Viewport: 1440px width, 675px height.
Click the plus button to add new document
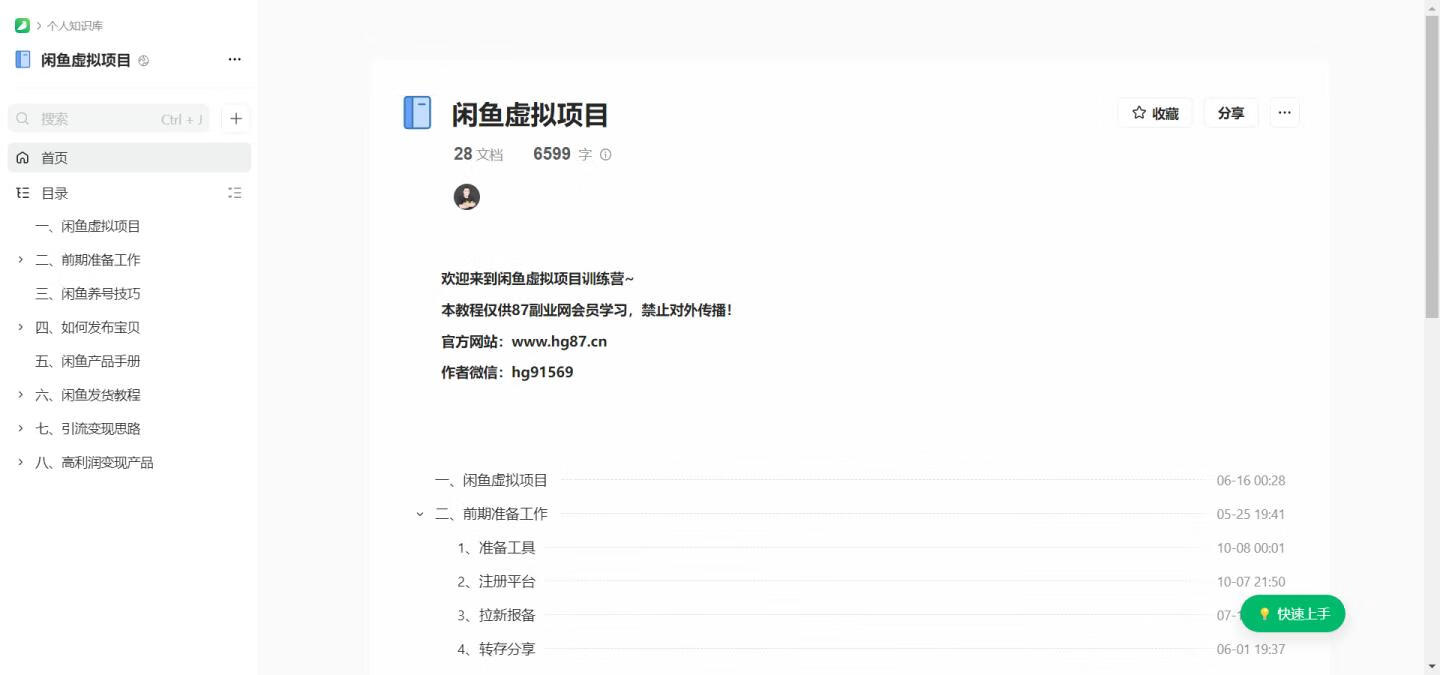[x=236, y=119]
